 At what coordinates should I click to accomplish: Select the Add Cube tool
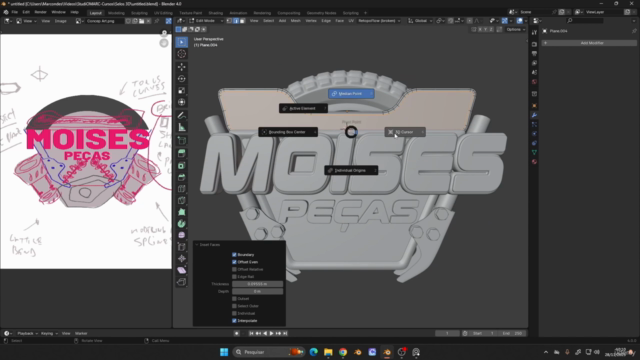click(x=182, y=141)
